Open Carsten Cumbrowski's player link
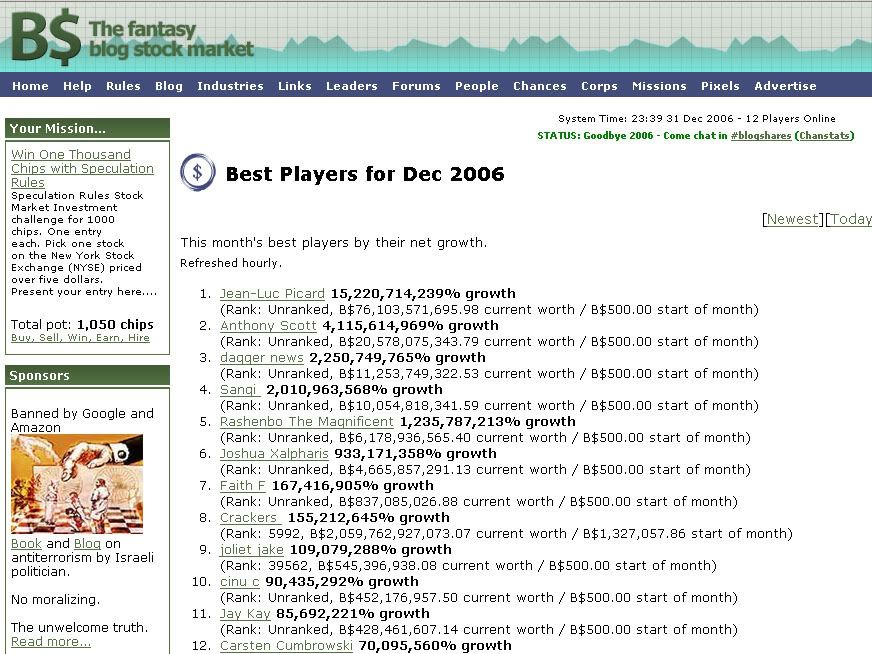 pyautogui.click(x=286, y=646)
